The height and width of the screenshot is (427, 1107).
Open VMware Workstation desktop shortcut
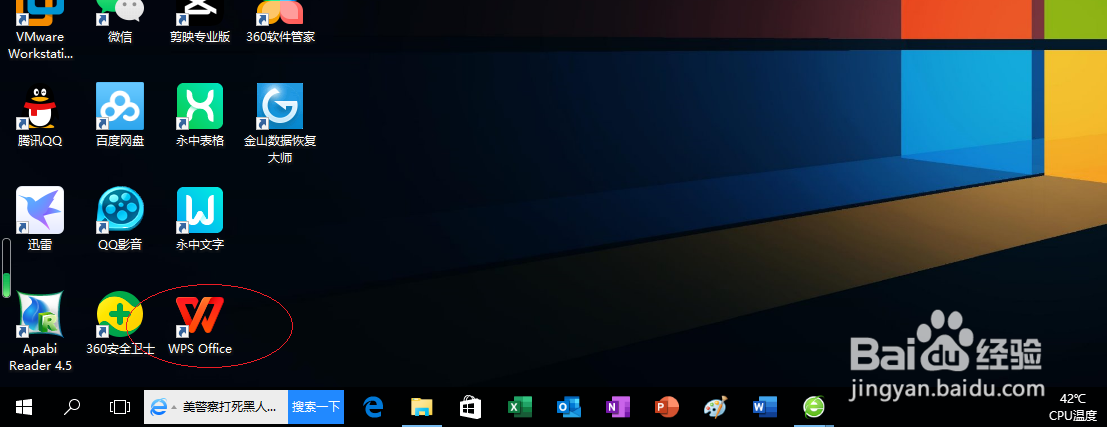click(x=40, y=27)
